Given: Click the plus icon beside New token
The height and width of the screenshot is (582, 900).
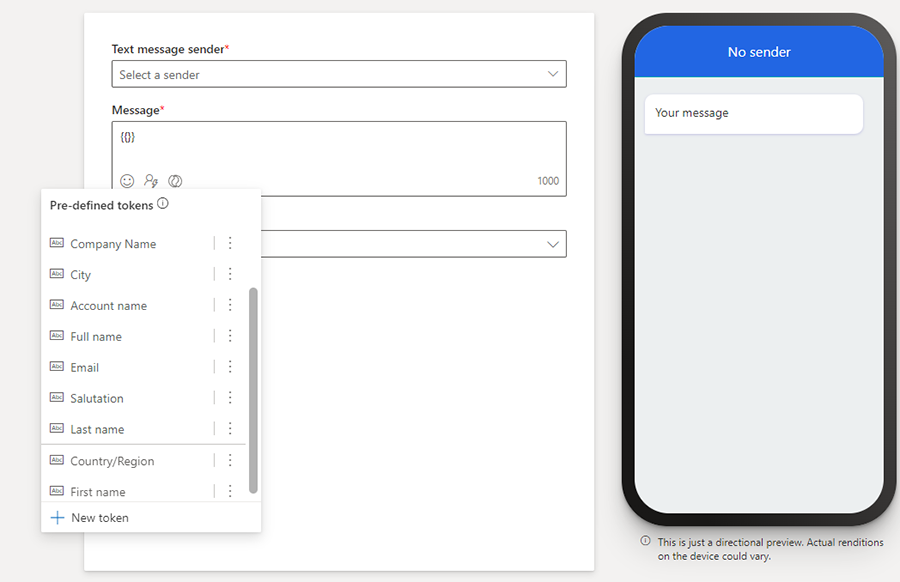Looking at the screenshot, I should (58, 517).
